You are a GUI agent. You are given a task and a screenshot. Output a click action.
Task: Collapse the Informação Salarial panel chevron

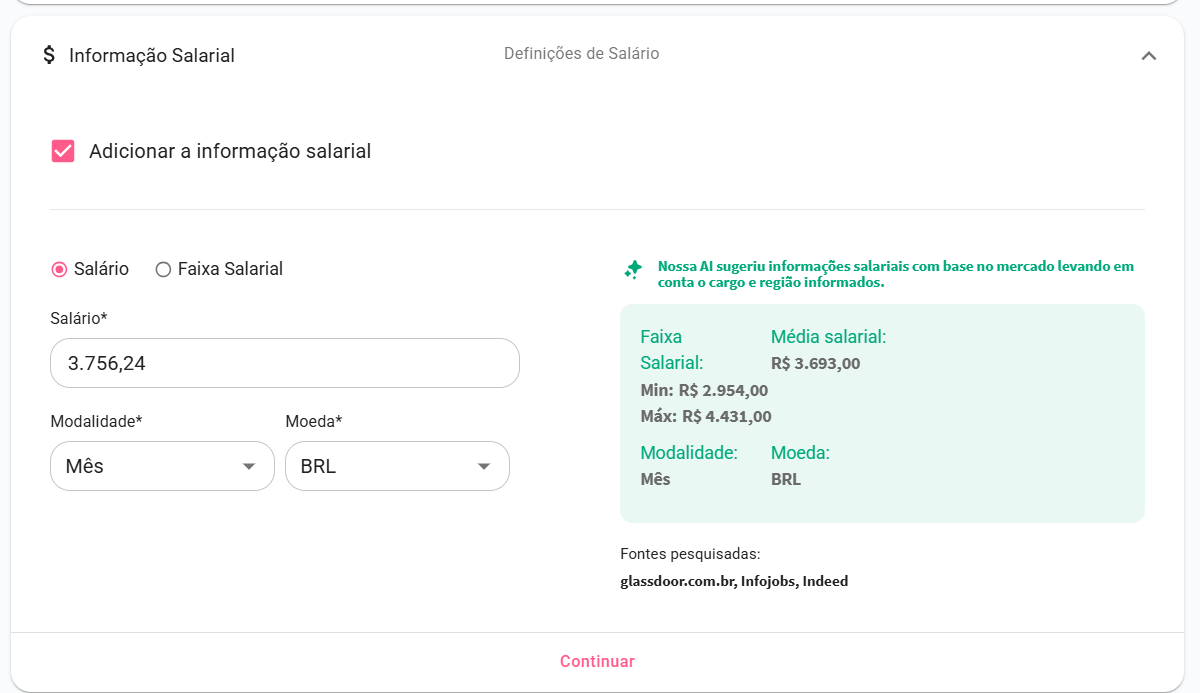(x=1148, y=56)
